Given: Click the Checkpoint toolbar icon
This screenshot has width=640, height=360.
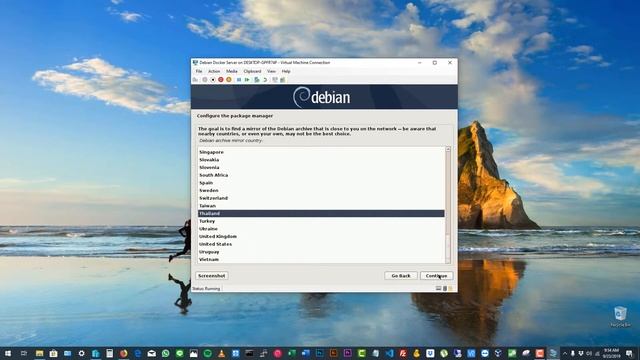Looking at the screenshot, I should pyautogui.click(x=257, y=80).
